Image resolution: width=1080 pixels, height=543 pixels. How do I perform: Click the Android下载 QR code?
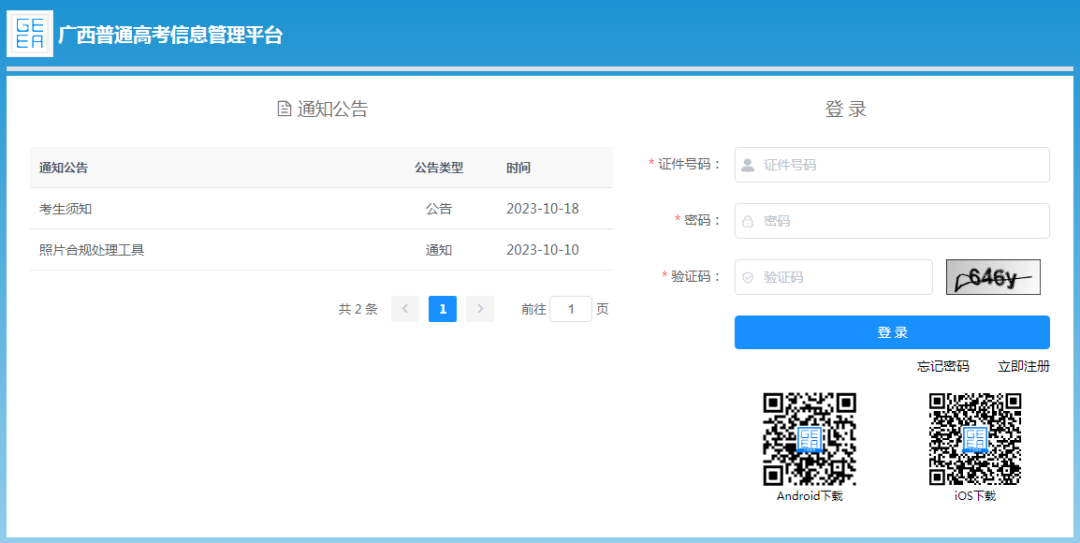(809, 439)
